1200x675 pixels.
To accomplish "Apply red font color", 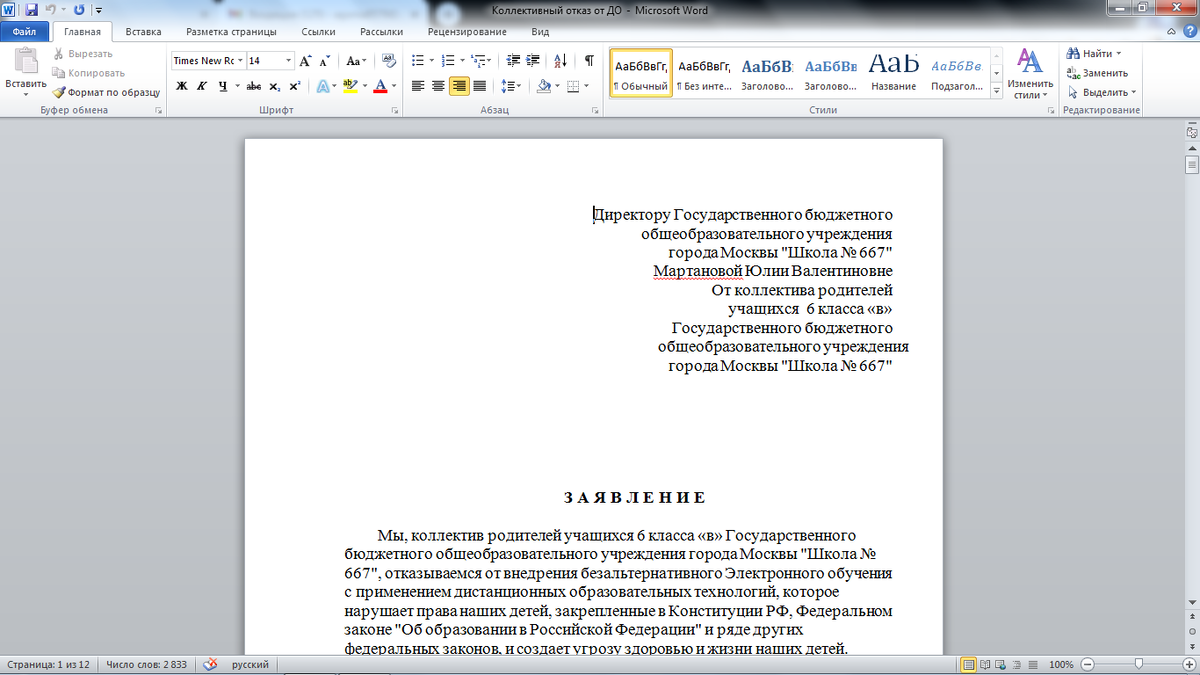I will coord(380,86).
